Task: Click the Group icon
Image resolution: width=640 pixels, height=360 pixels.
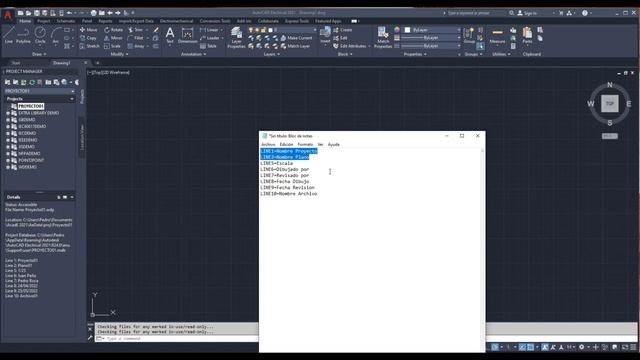Action: (x=469, y=35)
